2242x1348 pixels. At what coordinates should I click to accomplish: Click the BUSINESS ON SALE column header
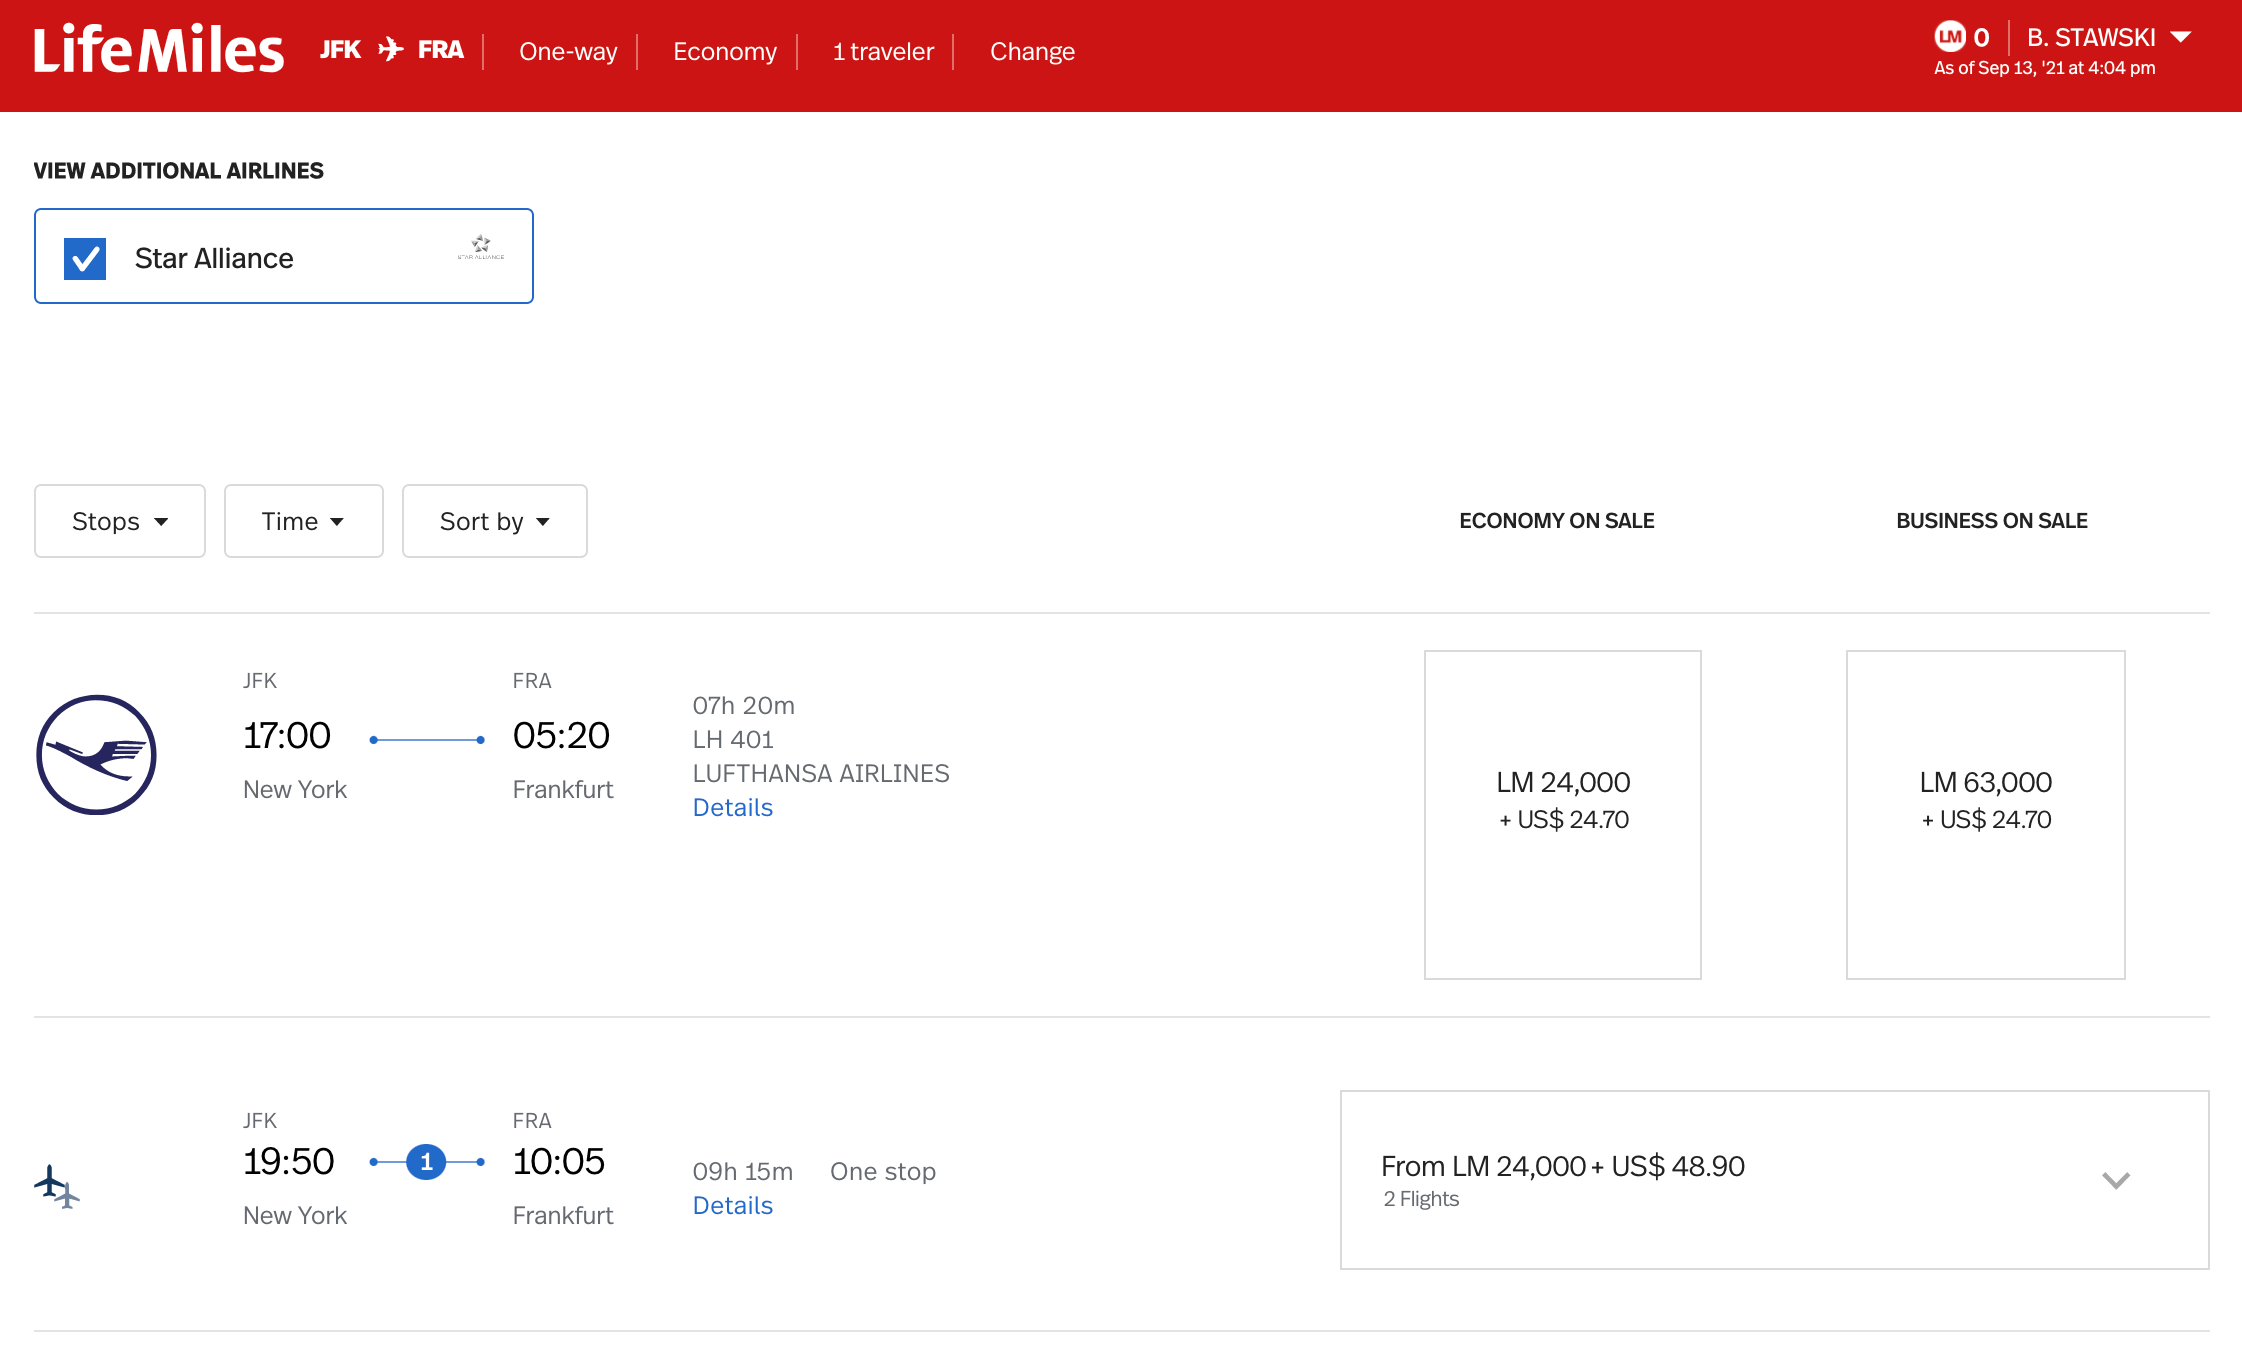pos(1992,521)
